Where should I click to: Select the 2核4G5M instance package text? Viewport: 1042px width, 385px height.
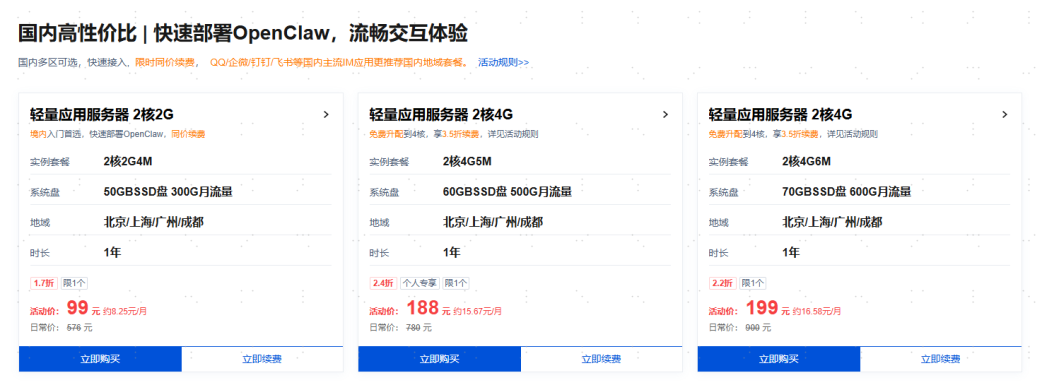468,162
